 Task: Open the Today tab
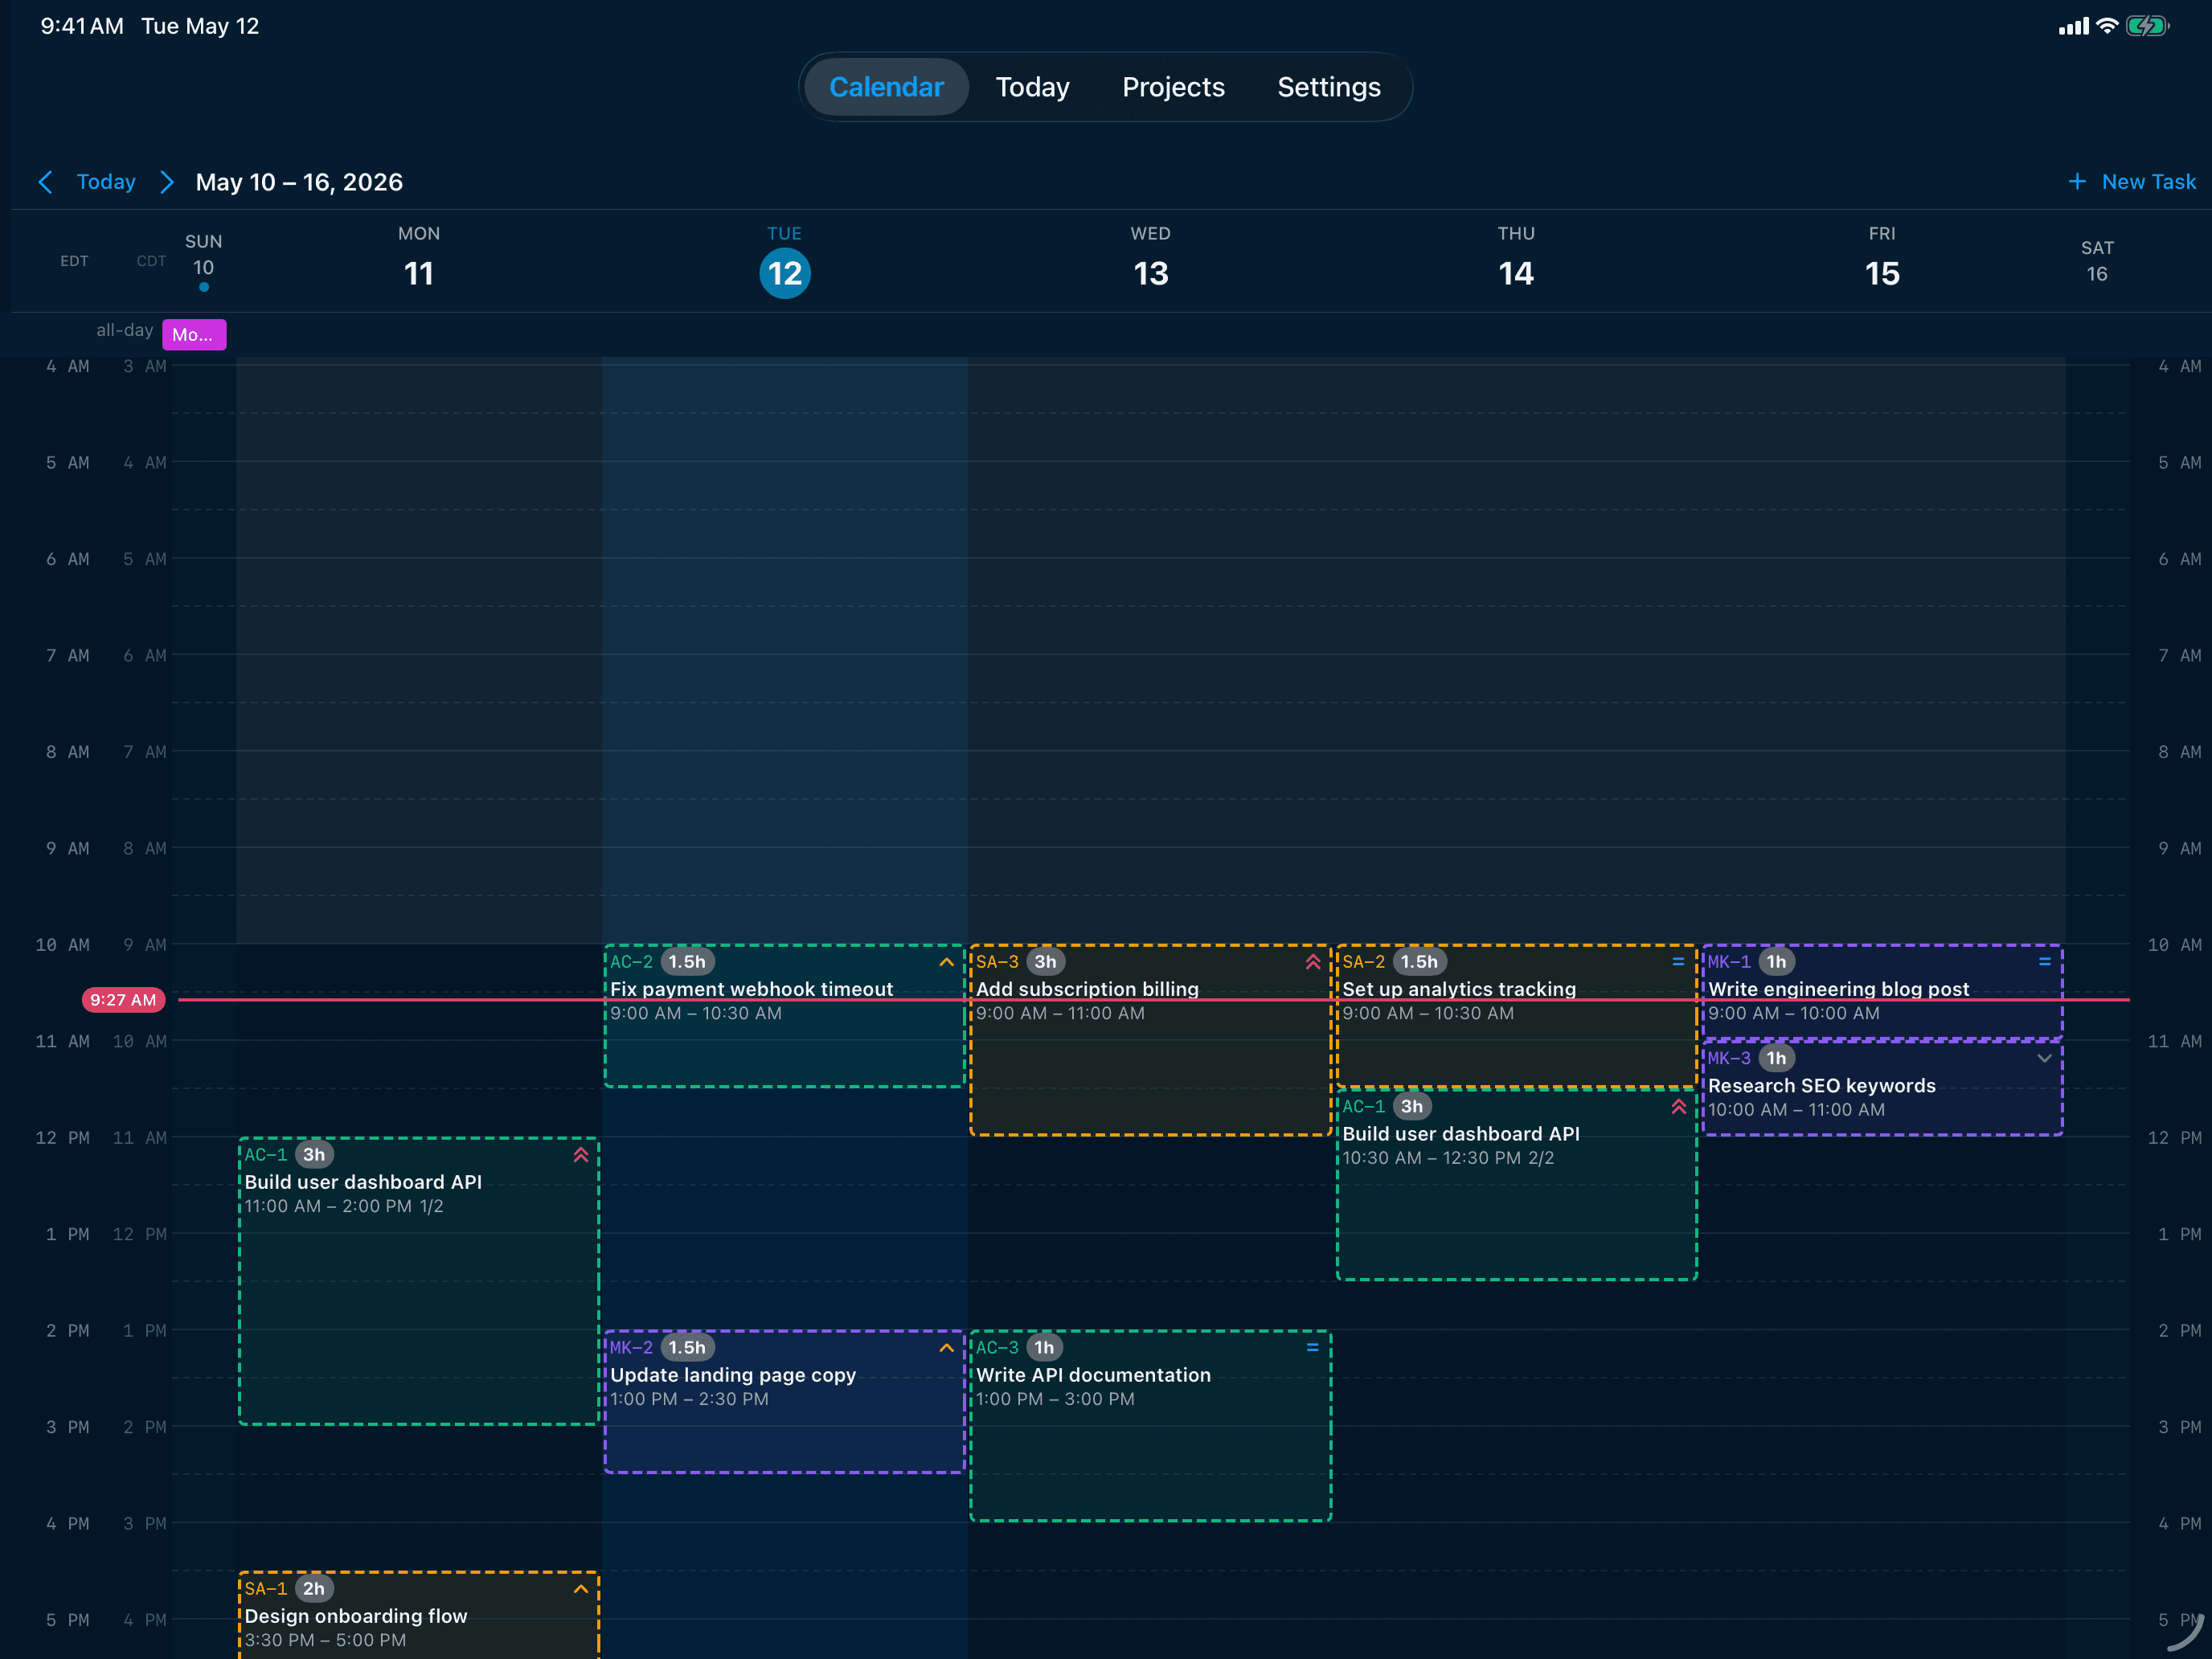click(1032, 87)
